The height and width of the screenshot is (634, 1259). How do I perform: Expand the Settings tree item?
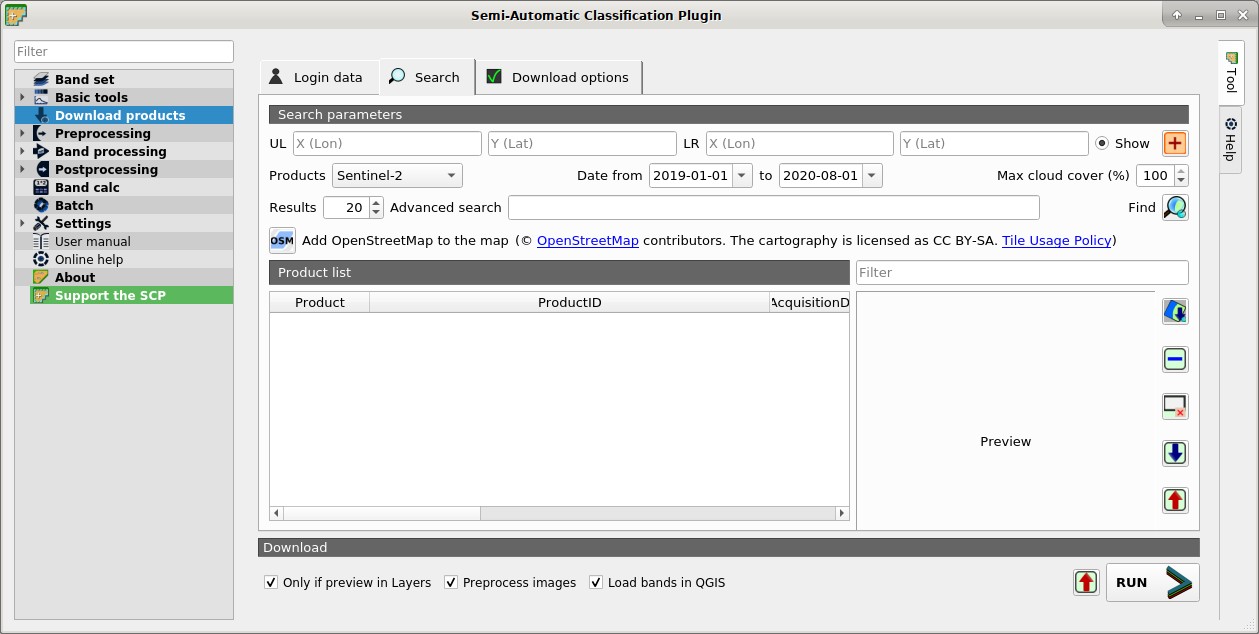pyautogui.click(x=22, y=223)
